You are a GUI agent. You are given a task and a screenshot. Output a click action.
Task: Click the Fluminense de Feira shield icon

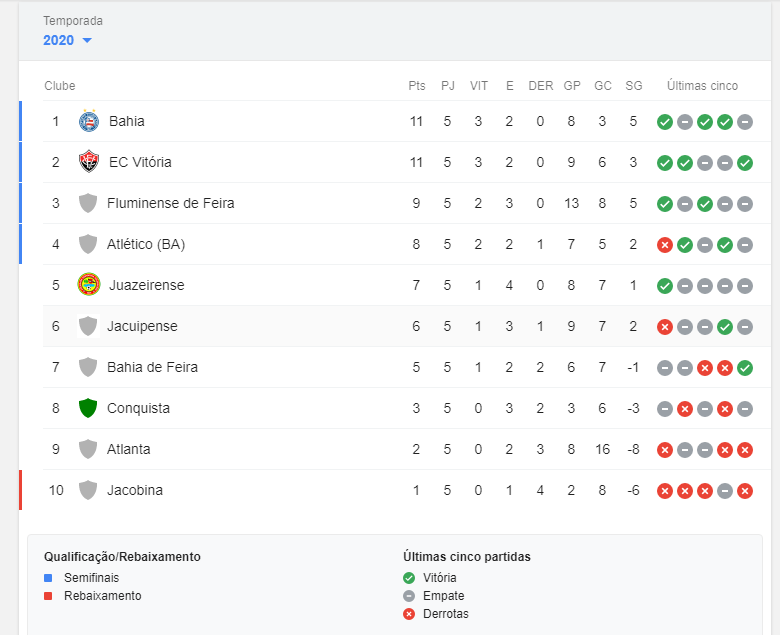pos(88,203)
